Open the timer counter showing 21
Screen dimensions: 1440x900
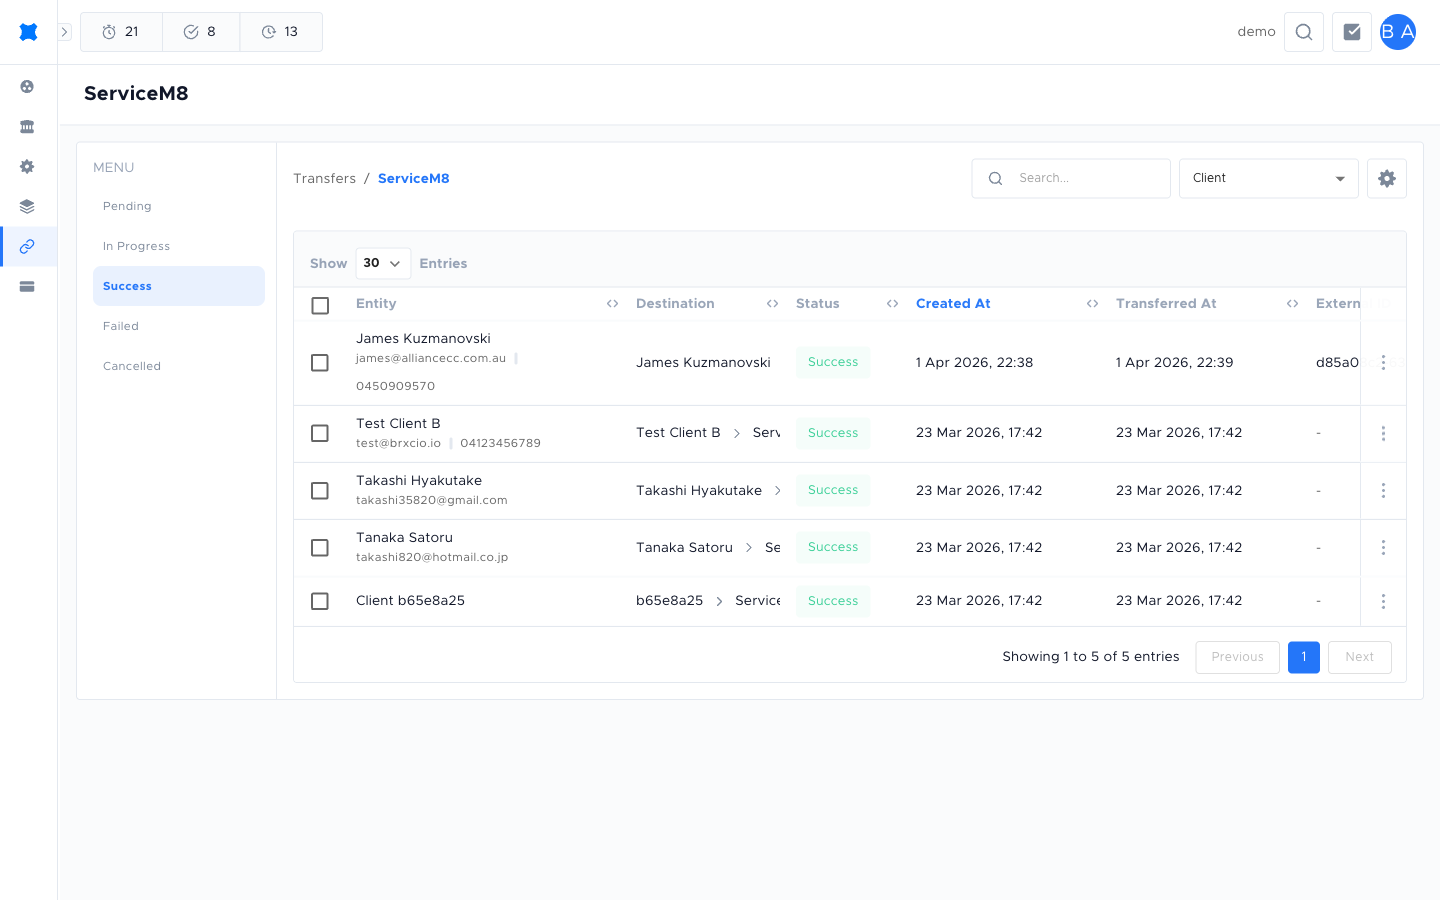(121, 32)
